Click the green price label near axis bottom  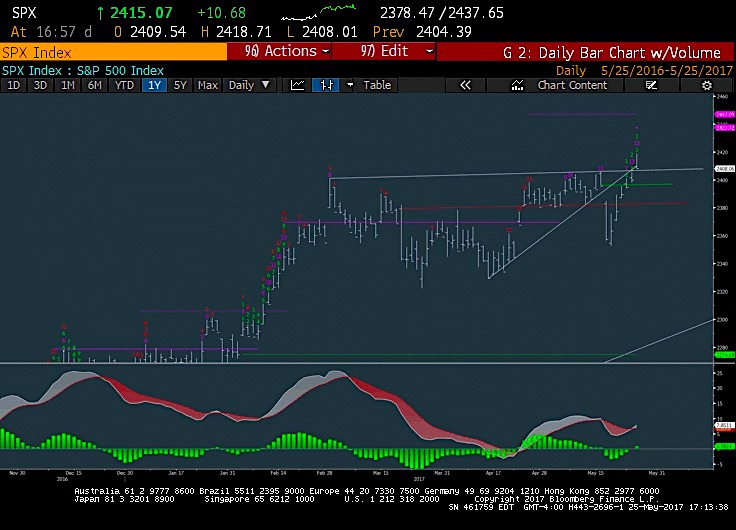point(724,355)
